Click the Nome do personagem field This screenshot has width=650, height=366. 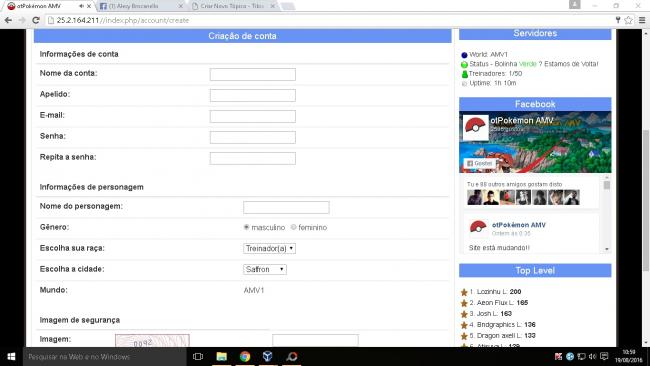286,208
